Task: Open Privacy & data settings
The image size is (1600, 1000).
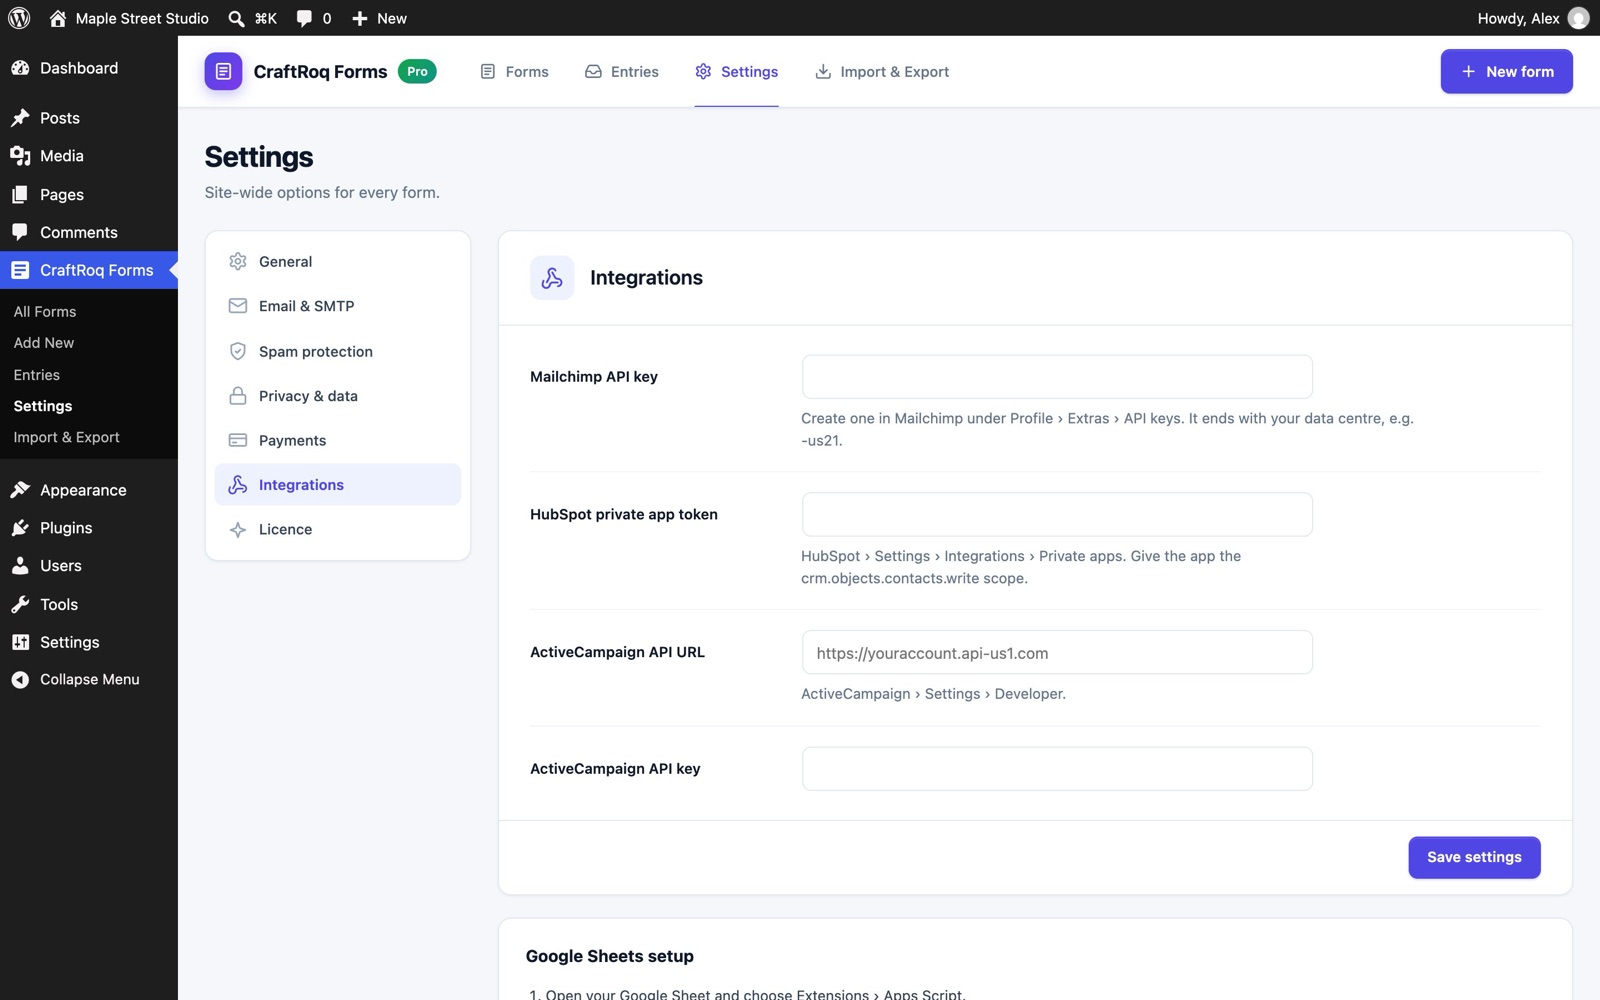Action: point(338,396)
